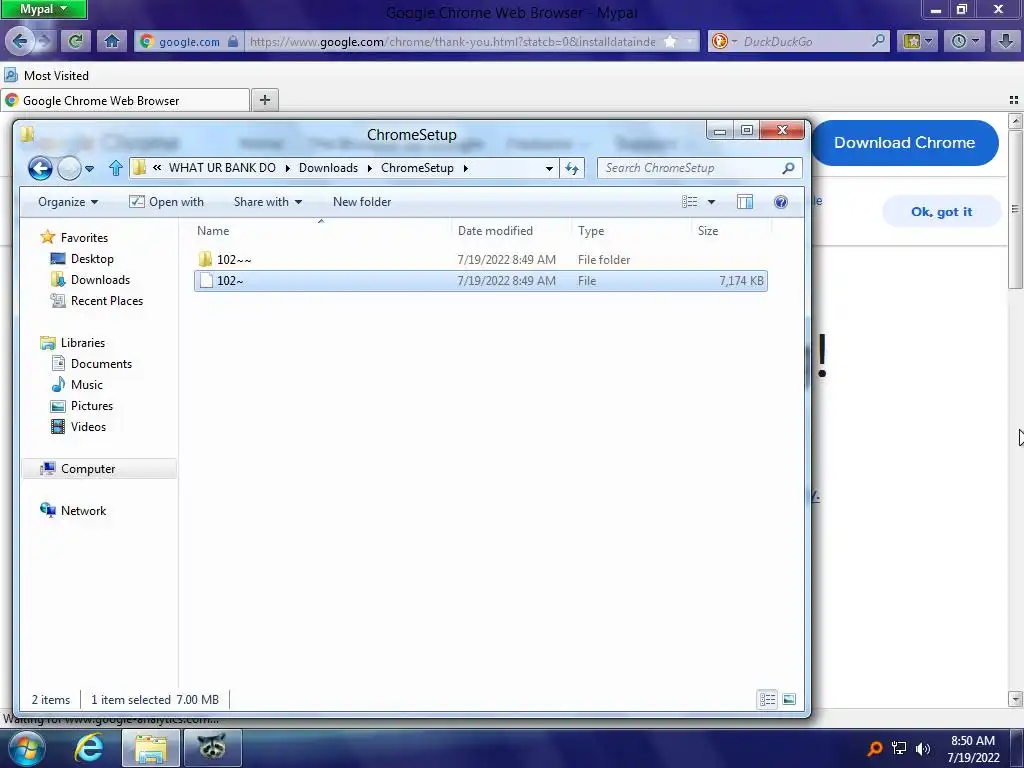Click the magnifier in Search ChromeSetup box
This screenshot has height=768, width=1024.
click(x=788, y=168)
